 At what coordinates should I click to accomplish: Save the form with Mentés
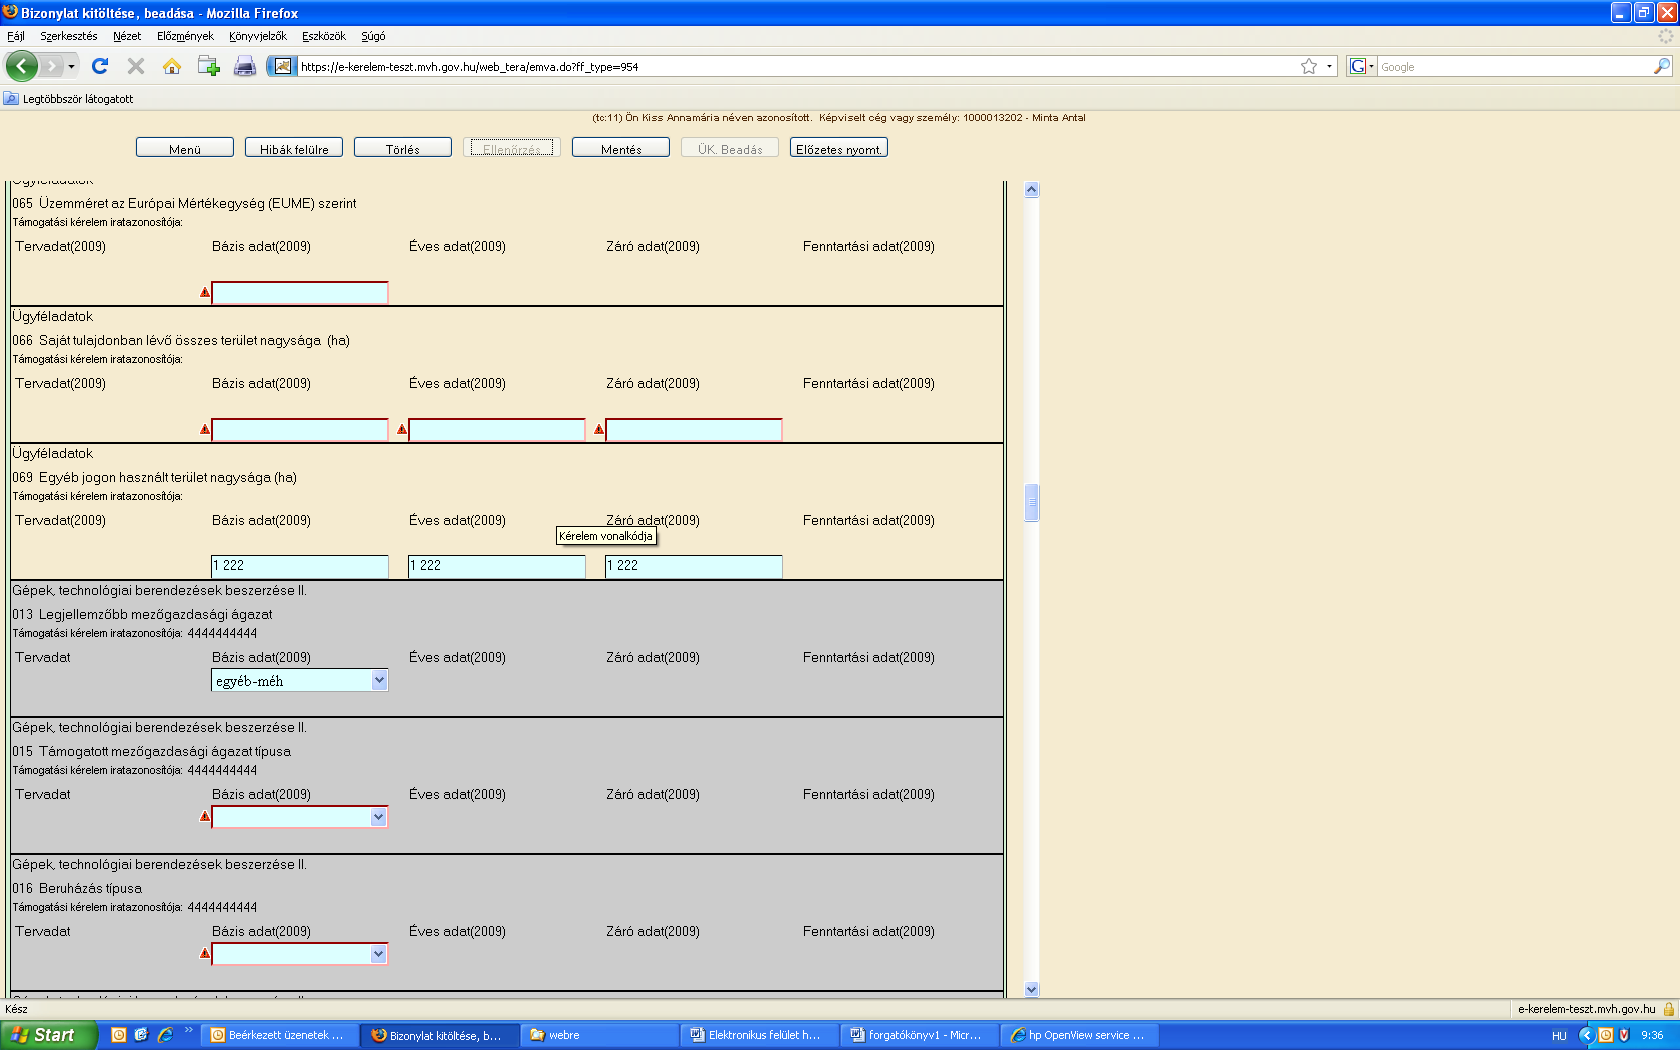[x=621, y=148]
